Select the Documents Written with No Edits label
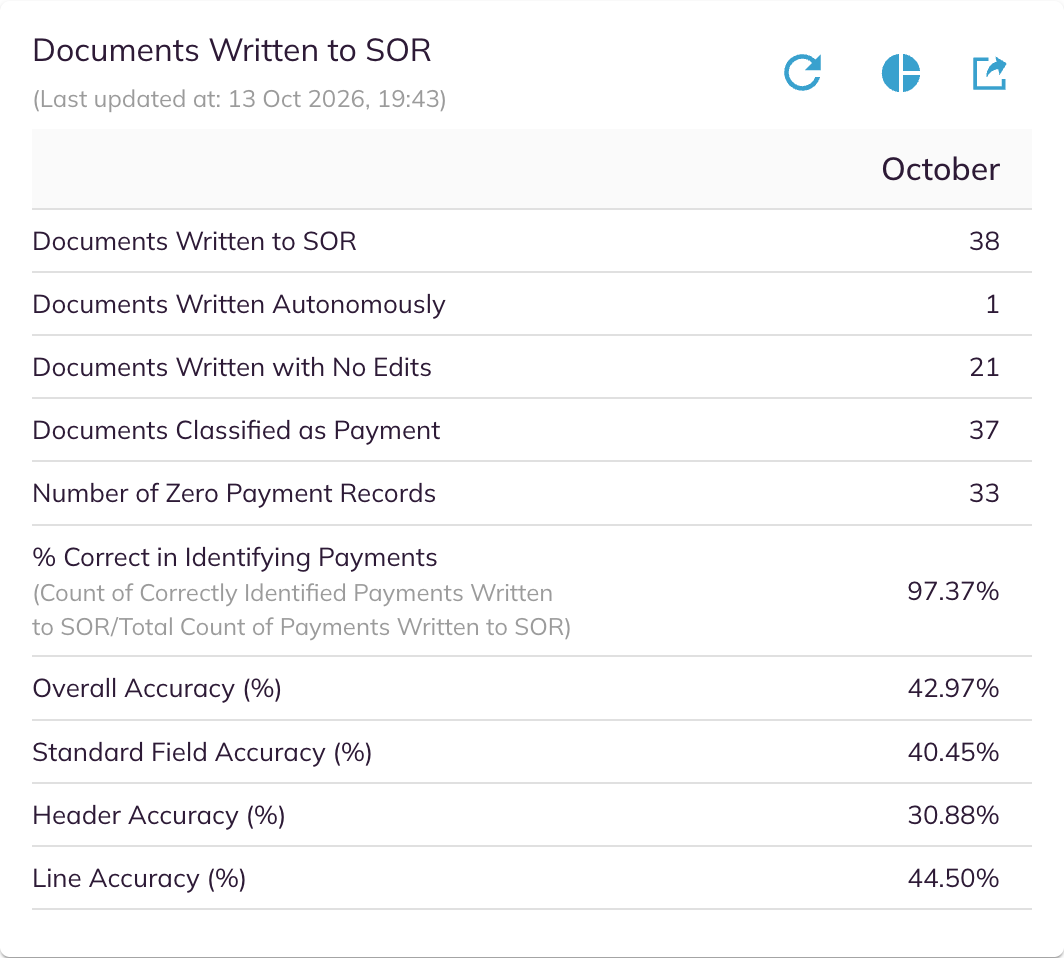Viewport: 1064px width, 958px height. (x=232, y=367)
